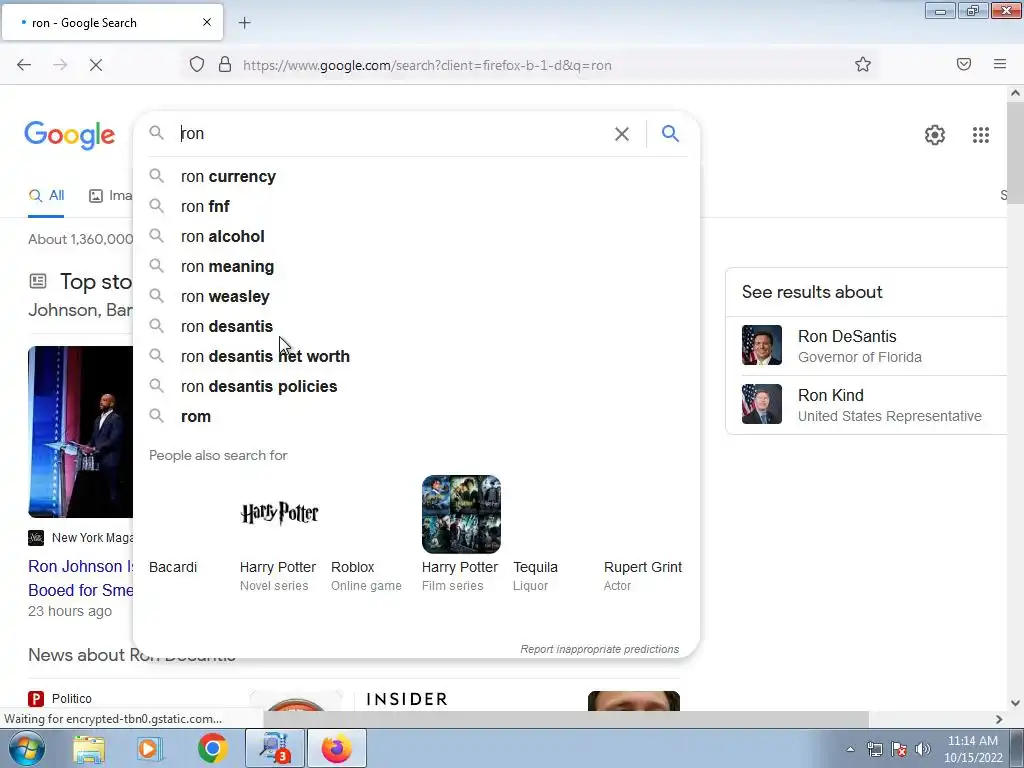Stop loading the page
1024x768 pixels.
click(x=95, y=65)
